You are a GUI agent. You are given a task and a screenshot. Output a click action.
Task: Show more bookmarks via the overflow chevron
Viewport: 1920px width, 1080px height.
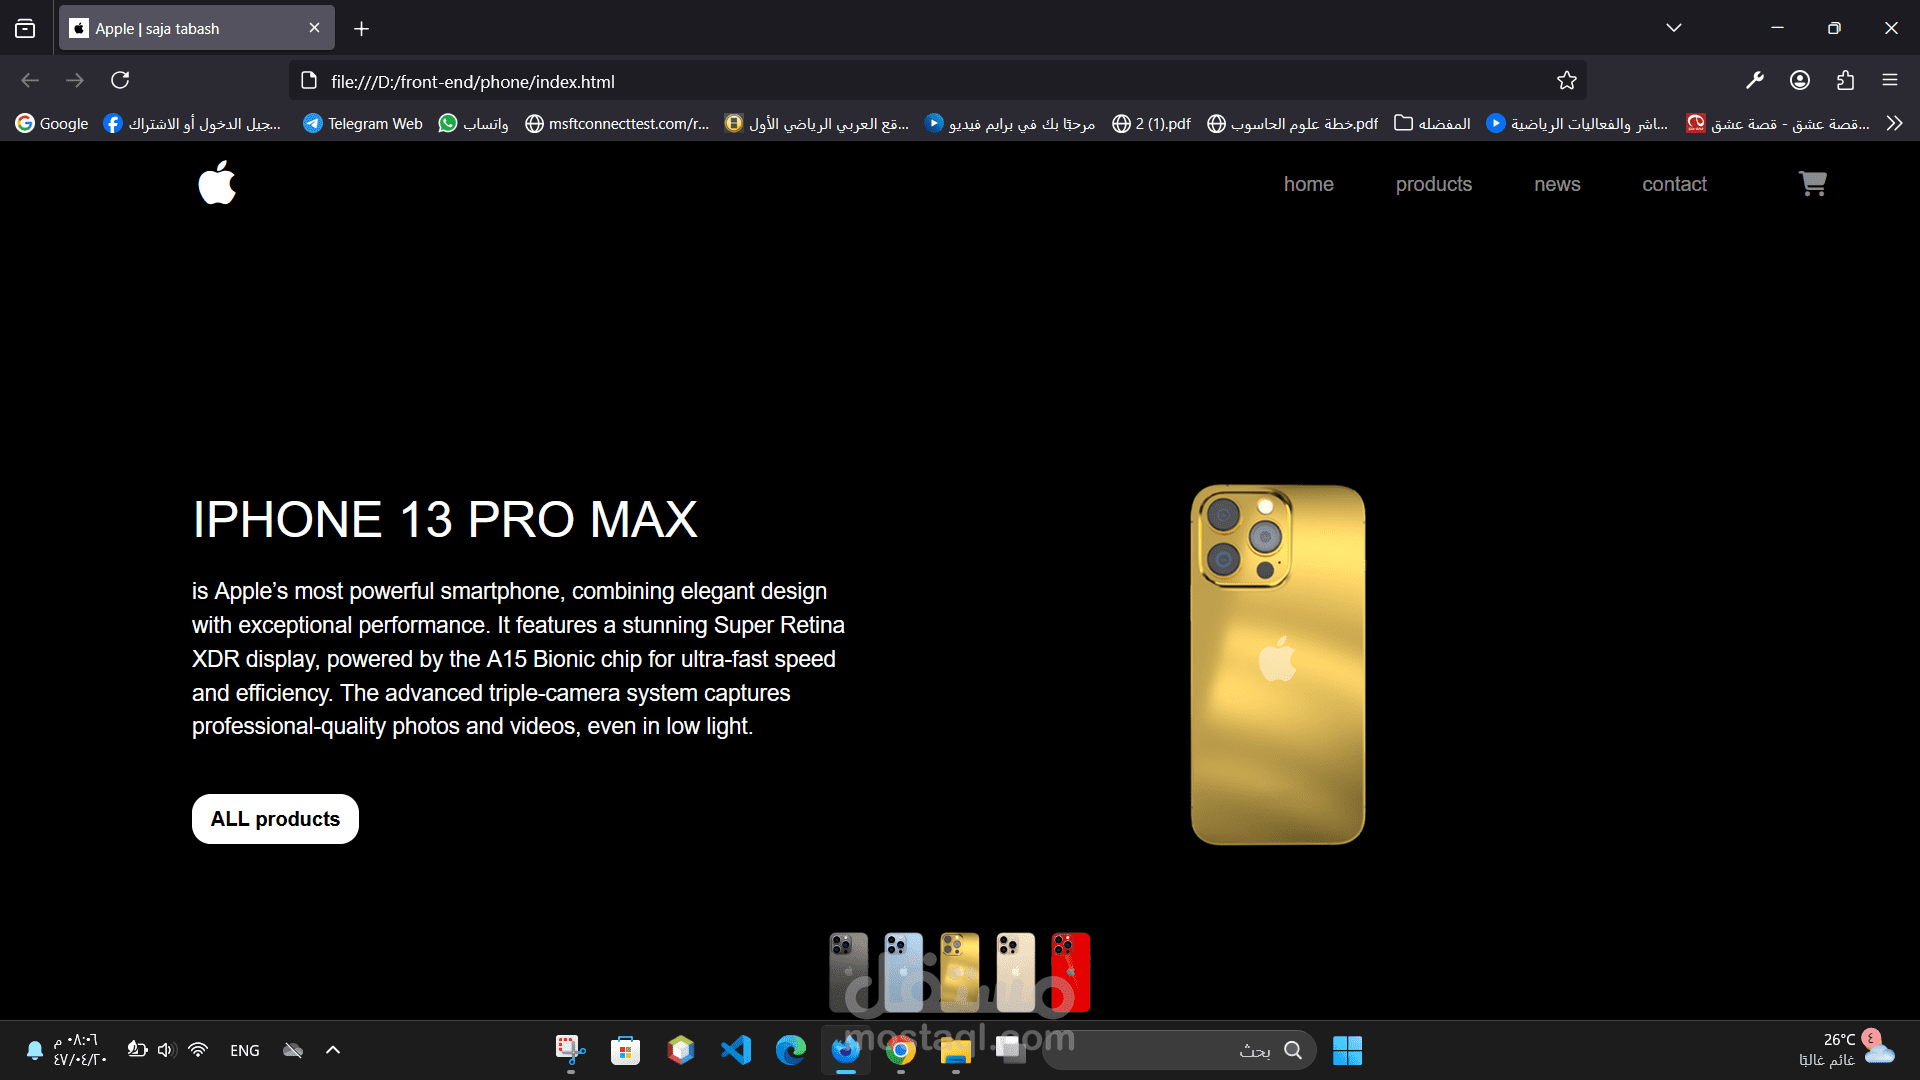[x=1894, y=123]
